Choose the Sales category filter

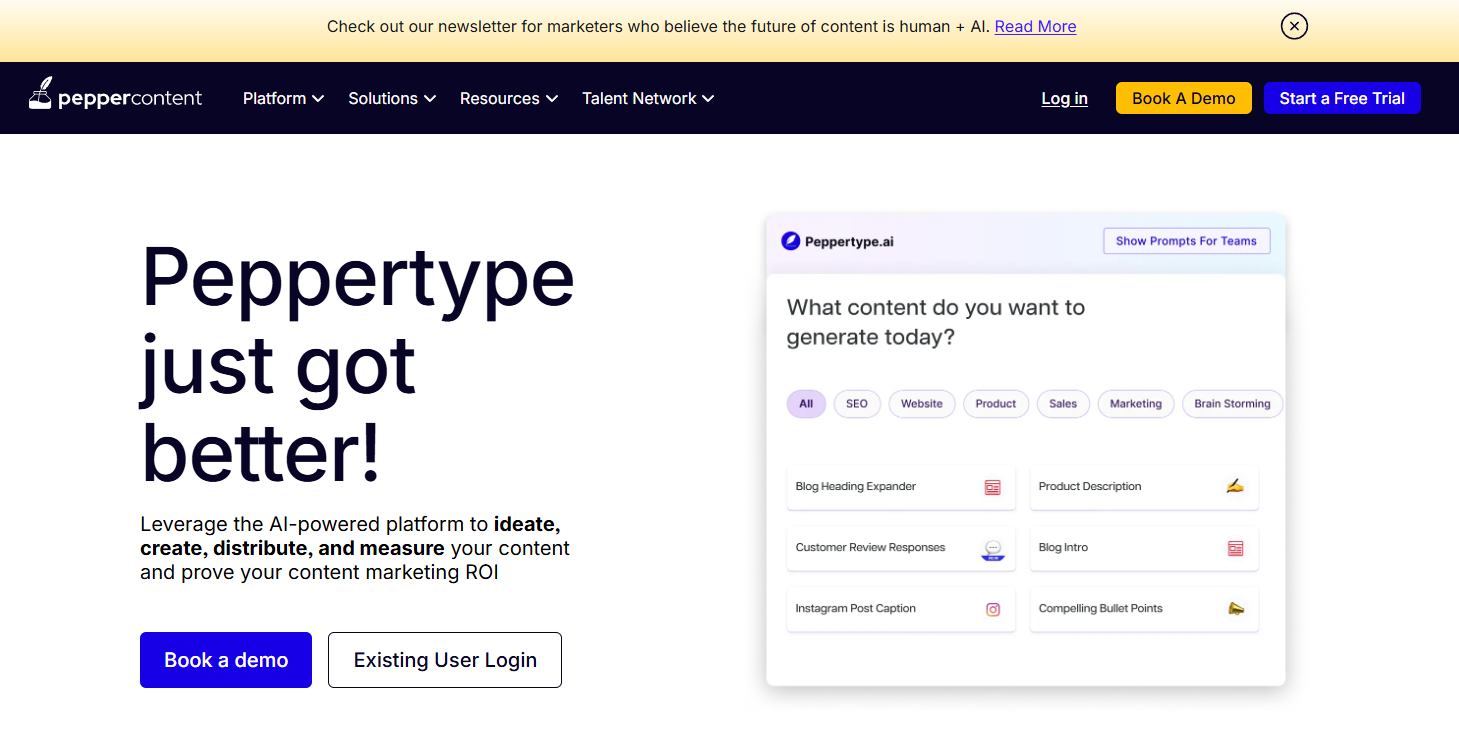click(x=1063, y=404)
